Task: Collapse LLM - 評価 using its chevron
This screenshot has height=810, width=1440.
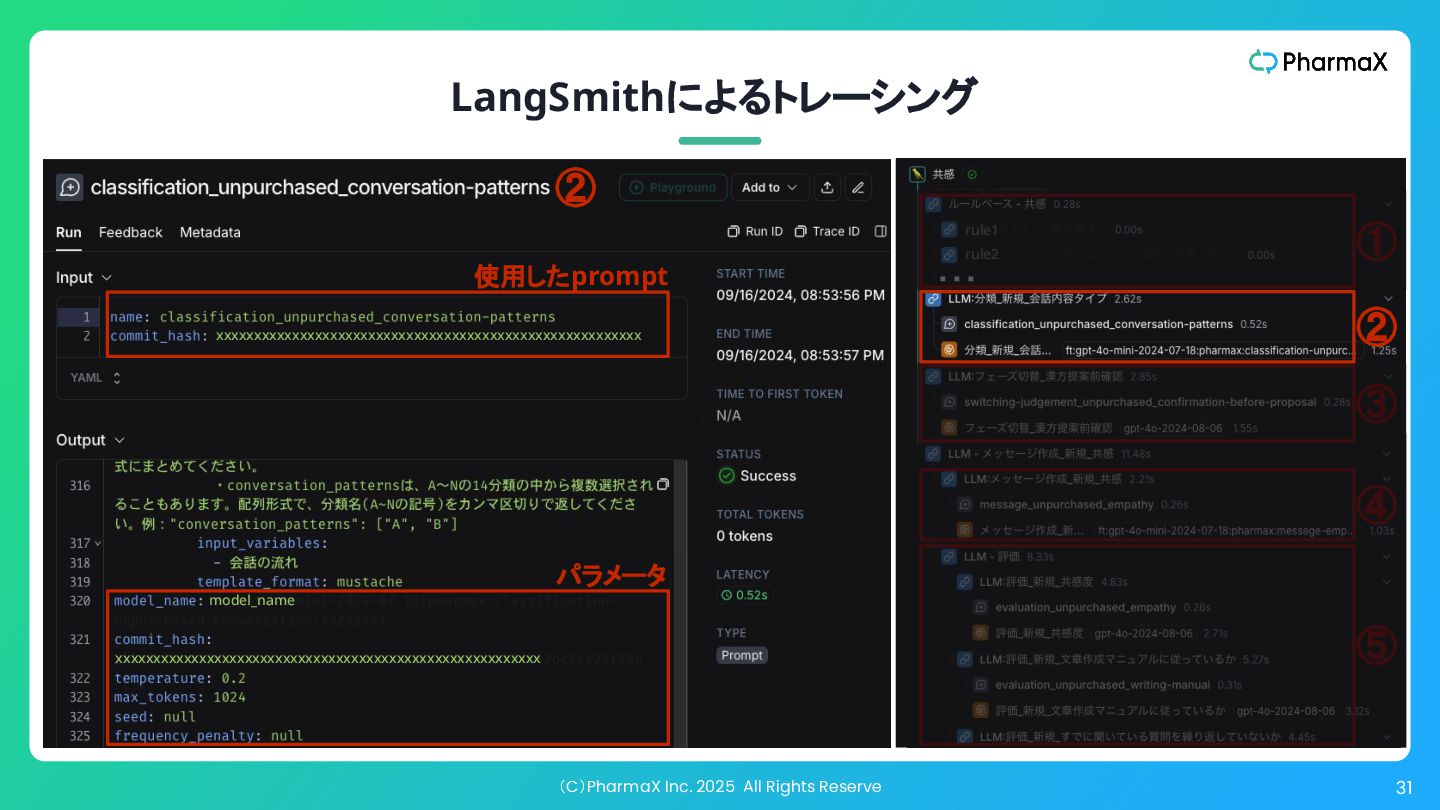Action: coord(1387,556)
